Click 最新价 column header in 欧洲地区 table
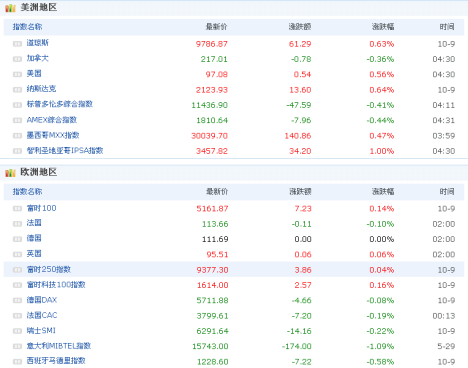468x368 pixels. 217,191
